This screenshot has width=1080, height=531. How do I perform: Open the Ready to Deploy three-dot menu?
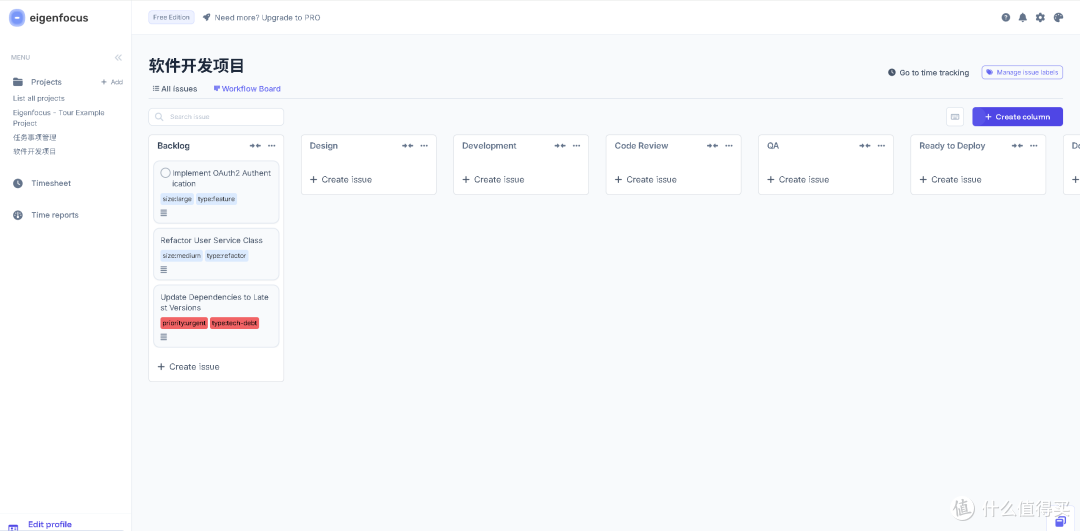(x=1034, y=146)
